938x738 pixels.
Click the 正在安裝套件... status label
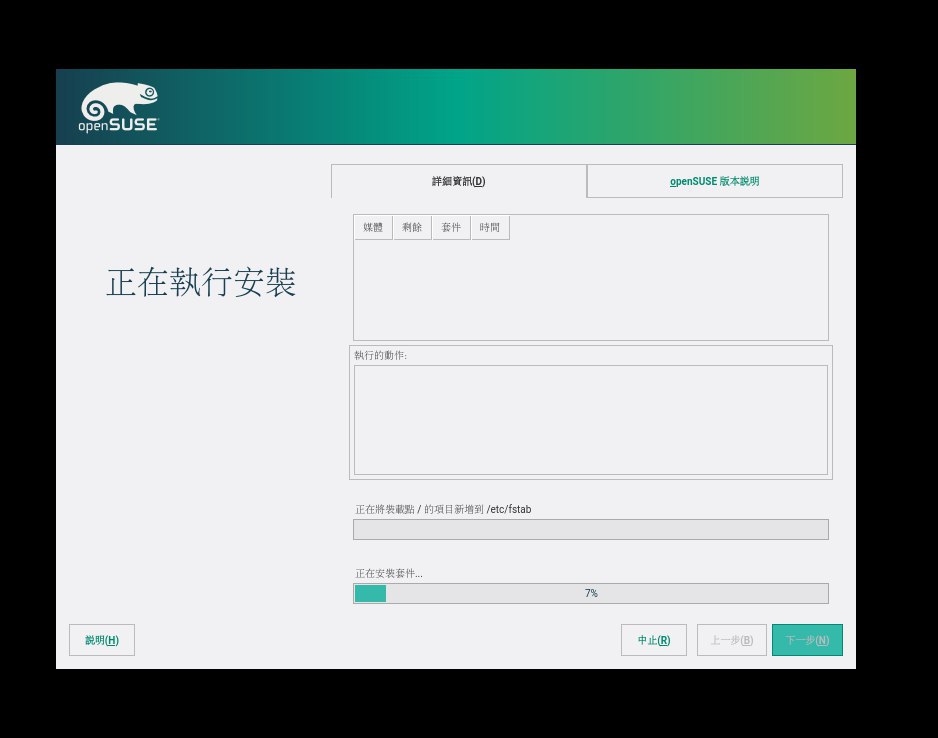click(x=389, y=574)
